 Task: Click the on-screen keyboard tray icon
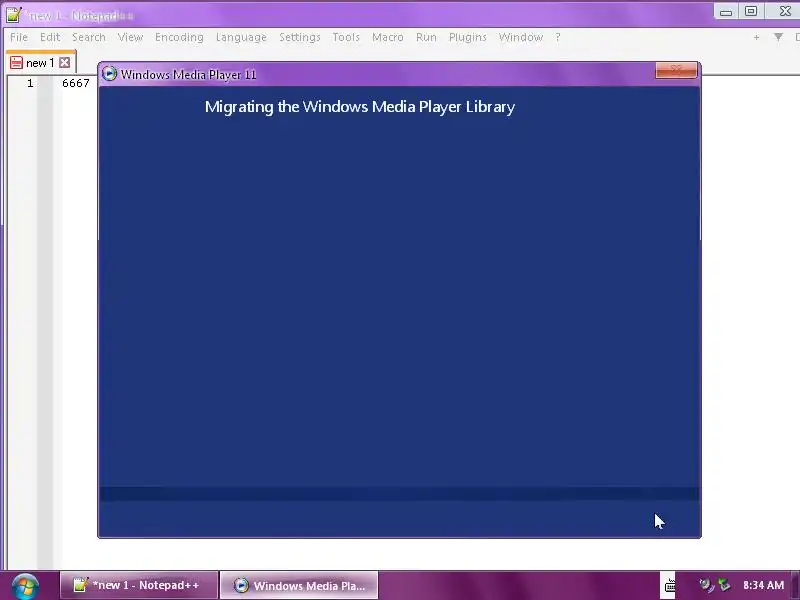click(x=669, y=585)
